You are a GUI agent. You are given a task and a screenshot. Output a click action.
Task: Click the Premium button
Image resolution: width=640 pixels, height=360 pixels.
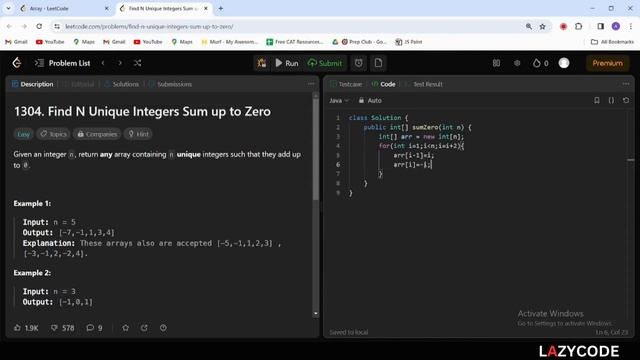point(607,63)
